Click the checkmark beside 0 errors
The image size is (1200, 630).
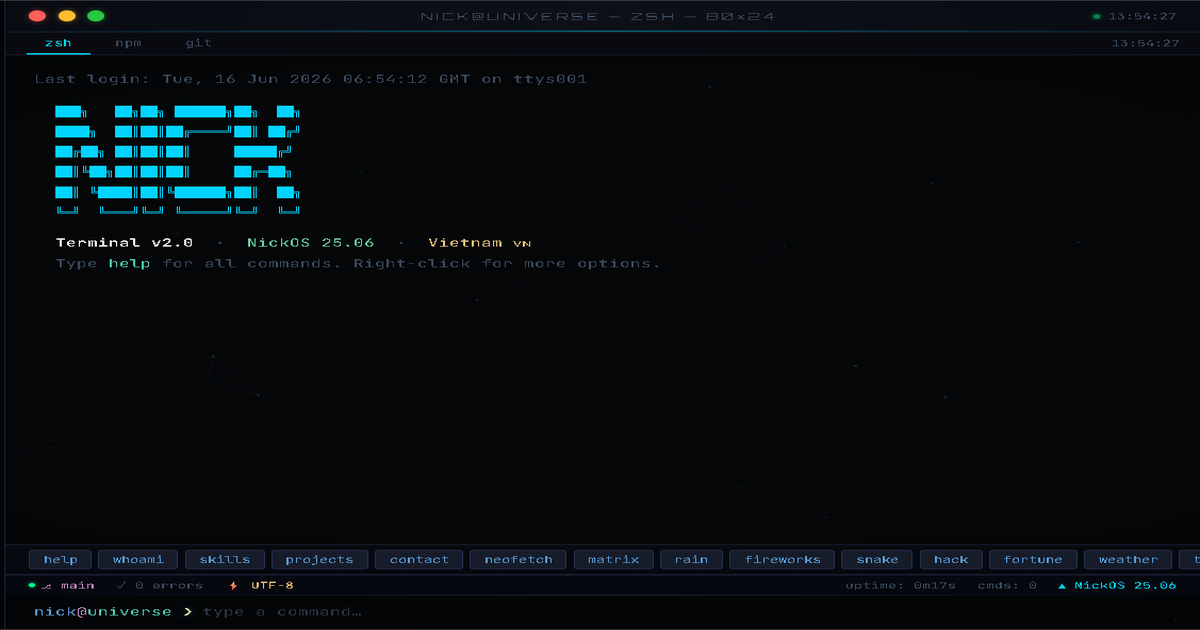tap(121, 586)
